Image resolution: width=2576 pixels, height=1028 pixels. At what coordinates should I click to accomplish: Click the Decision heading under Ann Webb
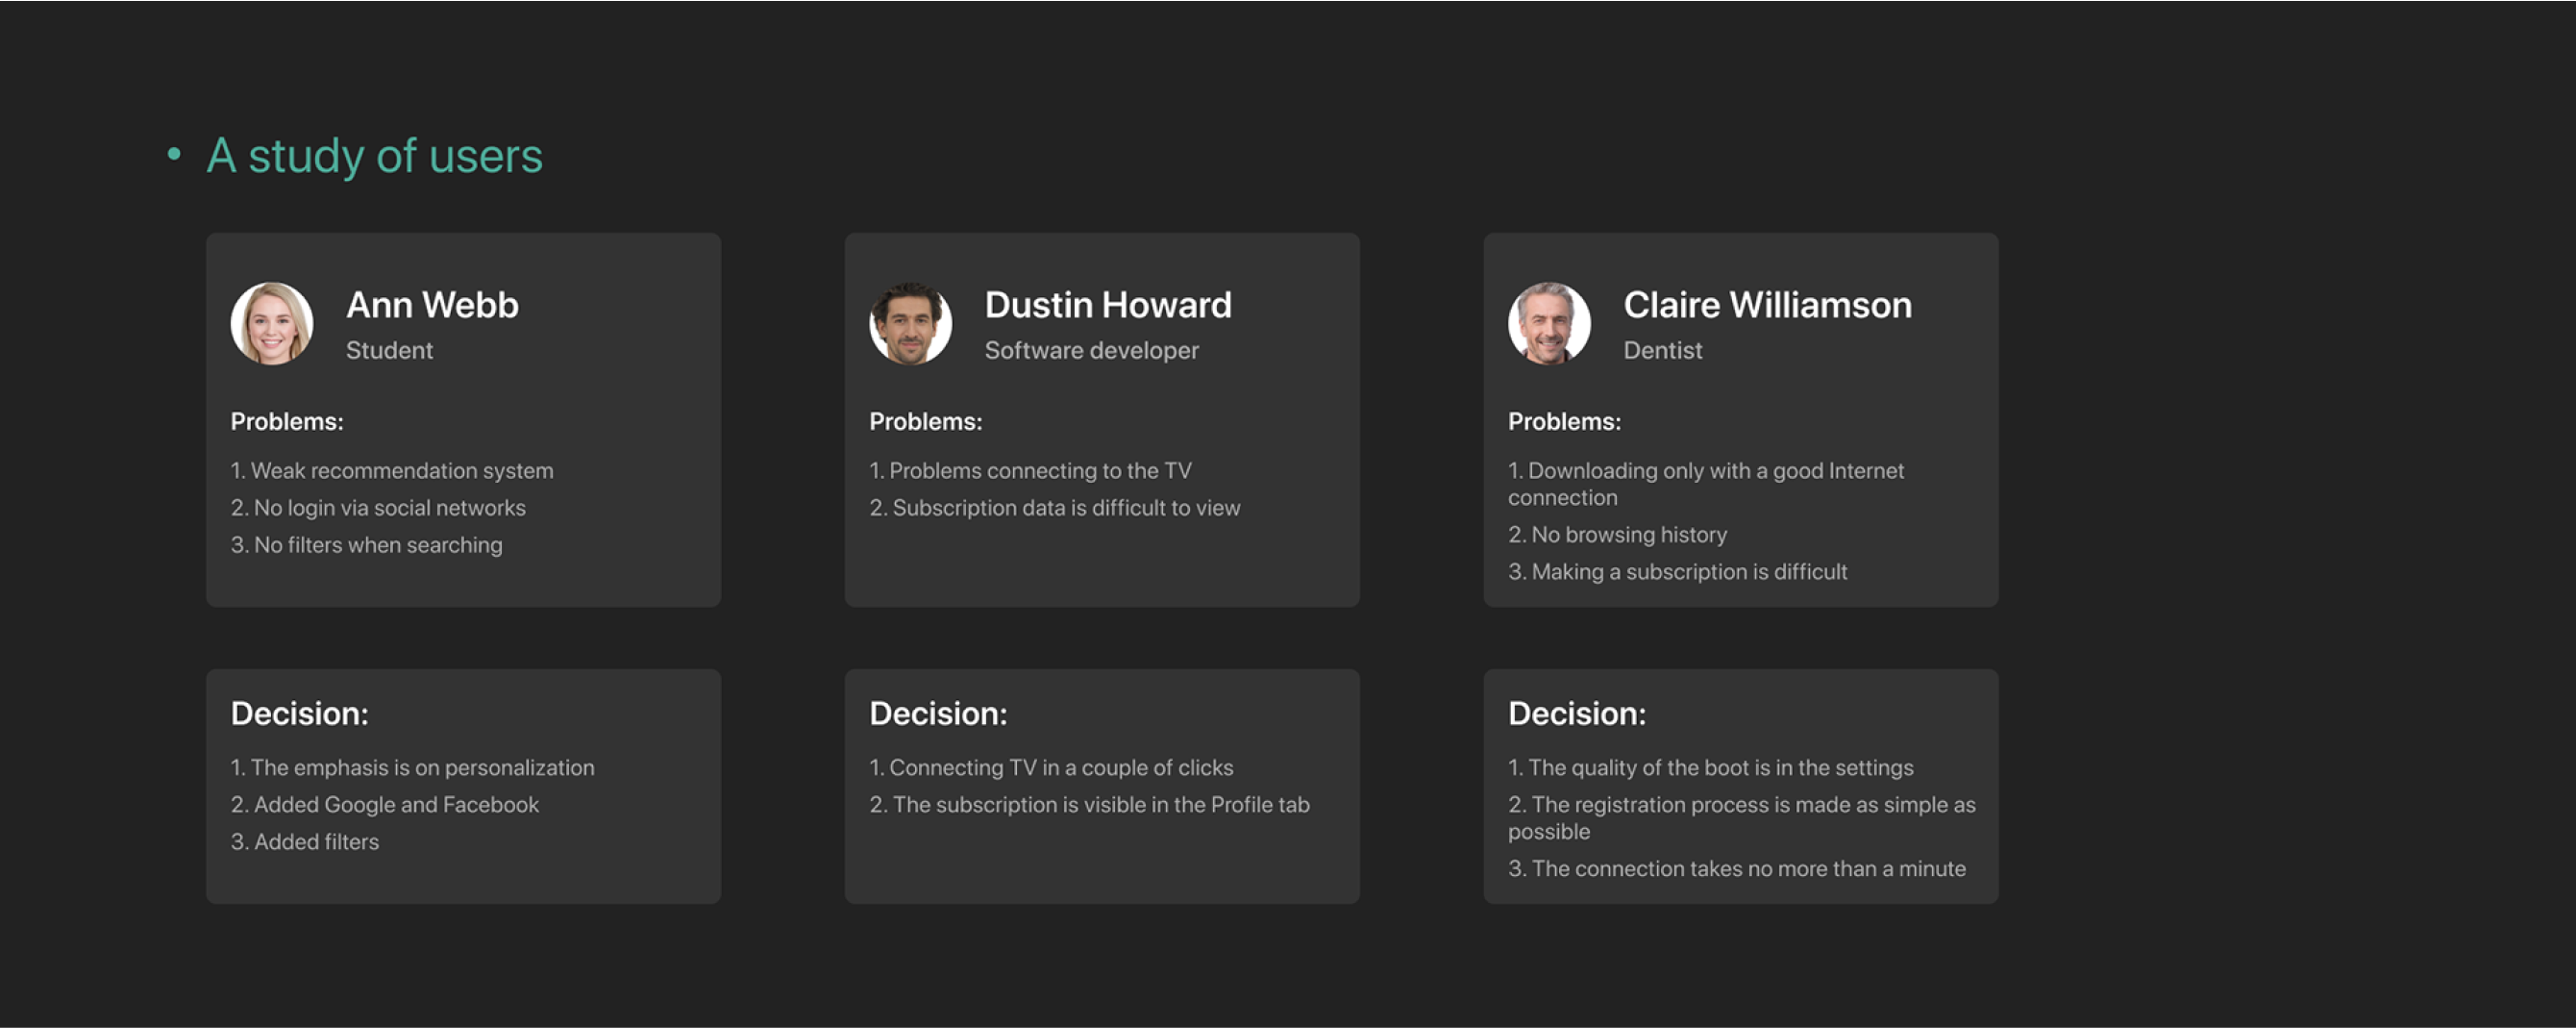click(299, 714)
